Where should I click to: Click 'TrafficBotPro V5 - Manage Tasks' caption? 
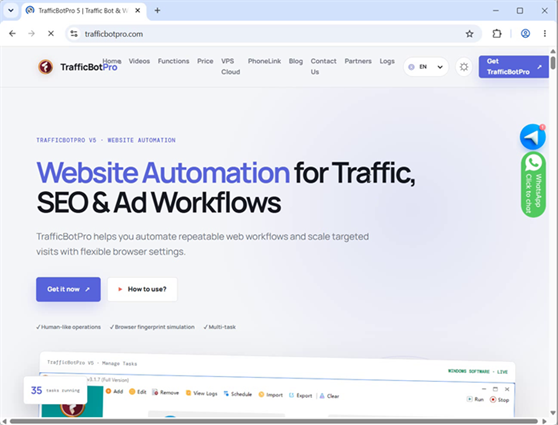click(92, 363)
